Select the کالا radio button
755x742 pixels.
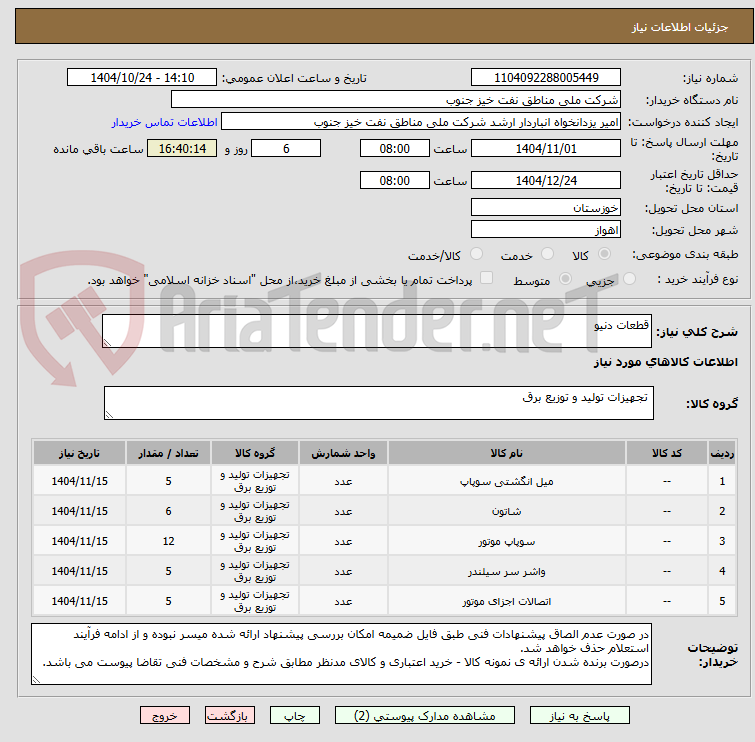pos(604,254)
